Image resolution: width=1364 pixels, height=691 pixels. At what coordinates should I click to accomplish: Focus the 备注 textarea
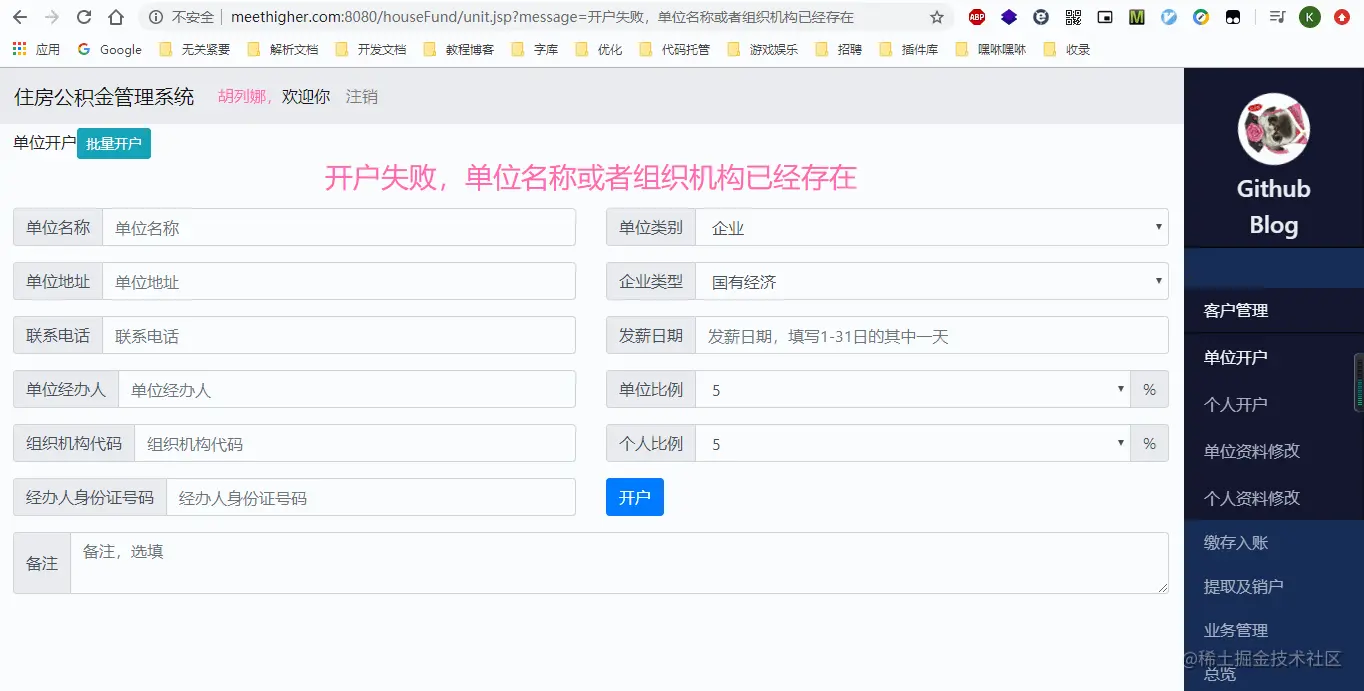(x=619, y=563)
